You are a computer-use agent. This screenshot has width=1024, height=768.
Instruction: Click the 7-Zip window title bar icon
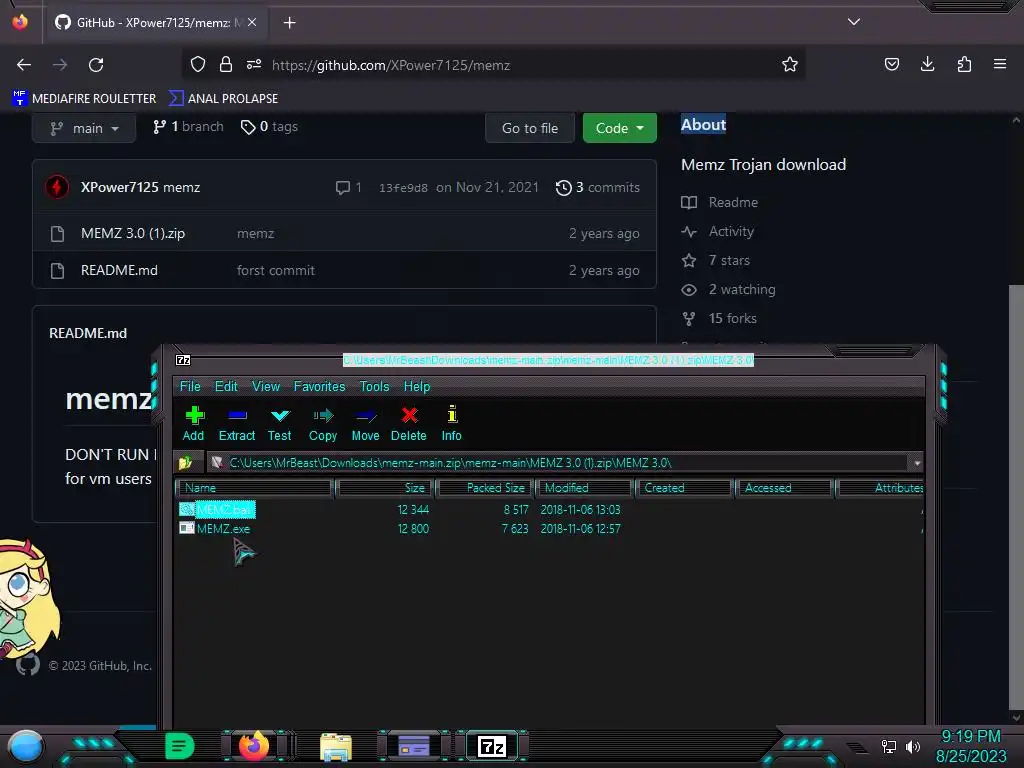point(184,360)
